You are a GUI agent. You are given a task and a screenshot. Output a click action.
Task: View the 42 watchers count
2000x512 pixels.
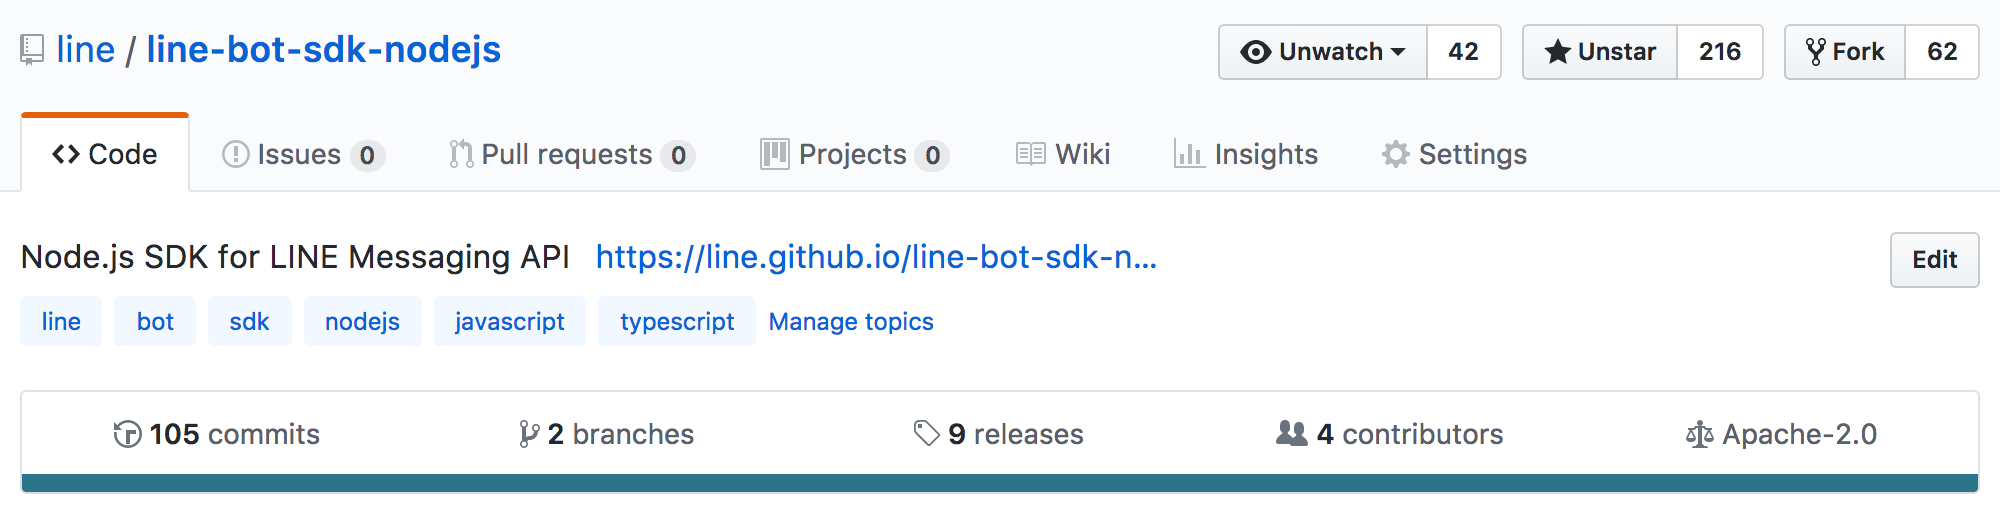[1463, 52]
